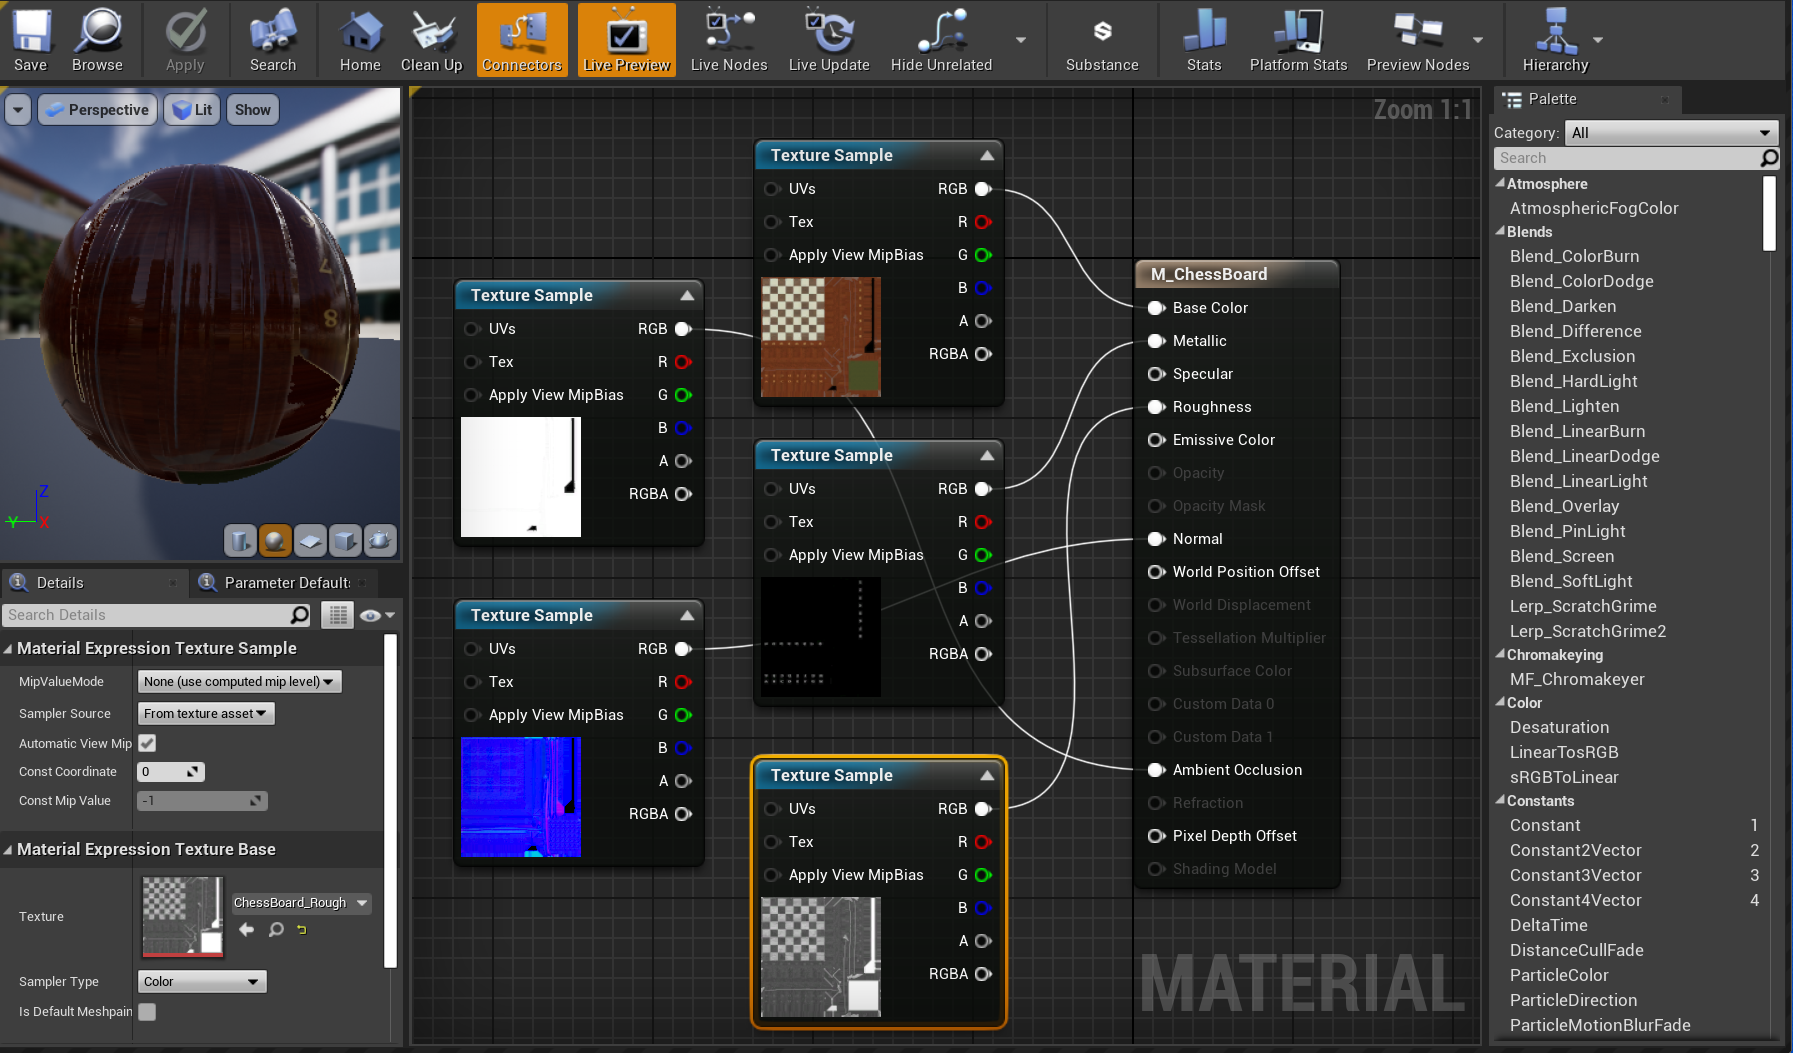The image size is (1793, 1053).
Task: Open Hide Unrelated options arrow
Action: click(1021, 40)
